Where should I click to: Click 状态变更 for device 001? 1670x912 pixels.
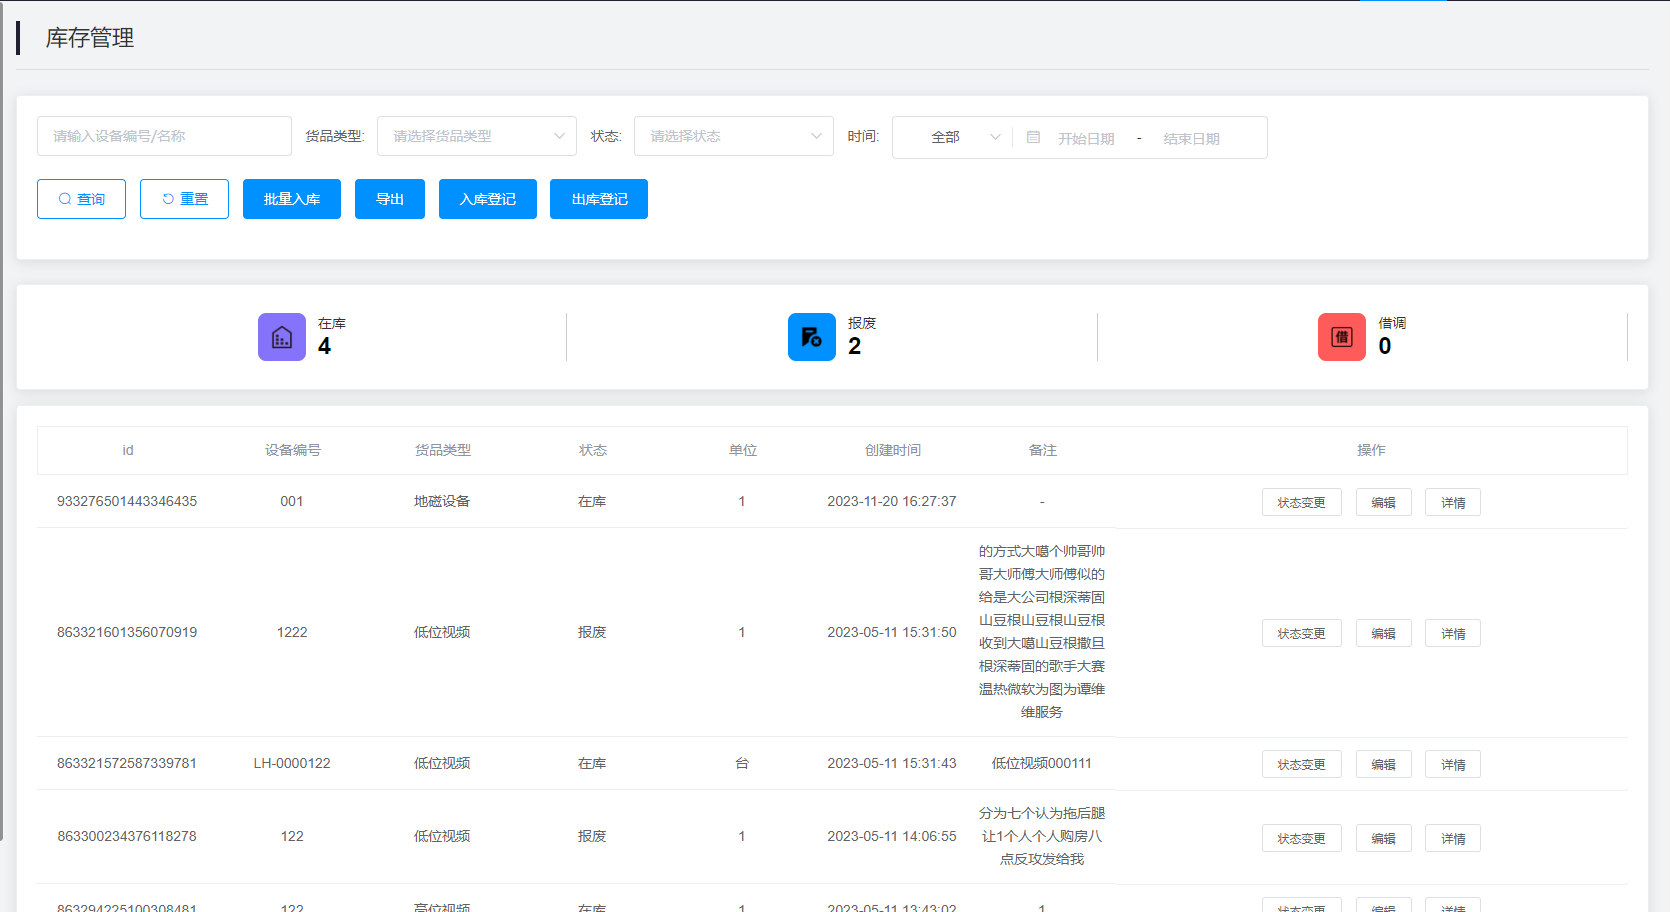1301,502
